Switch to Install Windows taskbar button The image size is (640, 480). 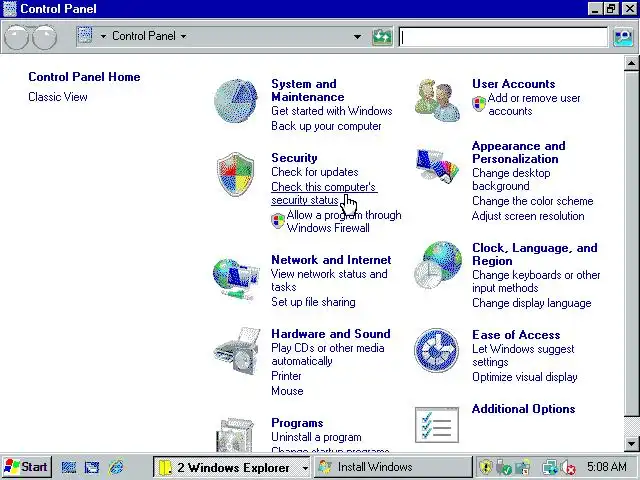393,467
